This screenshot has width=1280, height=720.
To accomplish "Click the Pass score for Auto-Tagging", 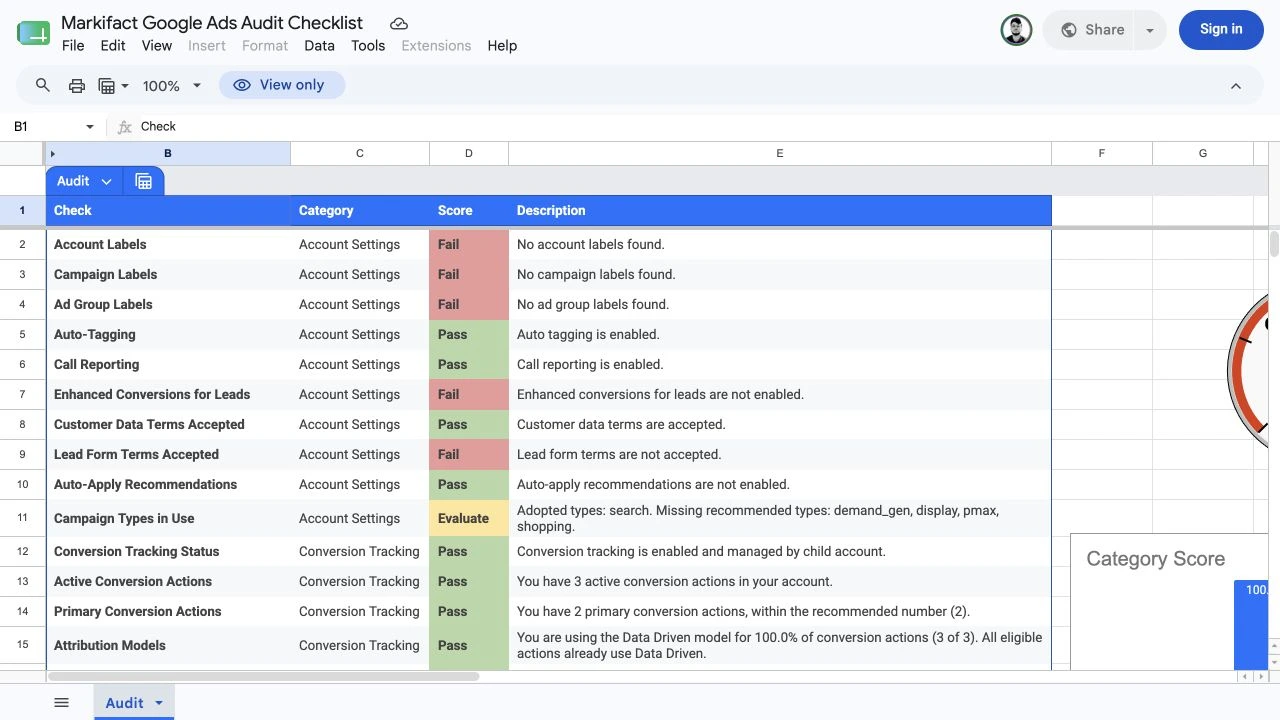I will [x=469, y=334].
